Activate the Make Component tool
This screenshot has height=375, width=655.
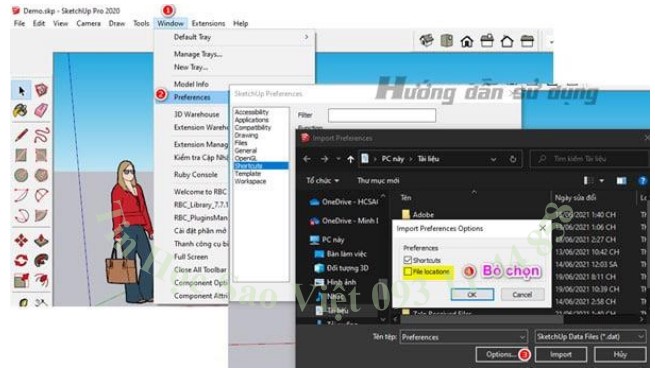click(x=41, y=90)
